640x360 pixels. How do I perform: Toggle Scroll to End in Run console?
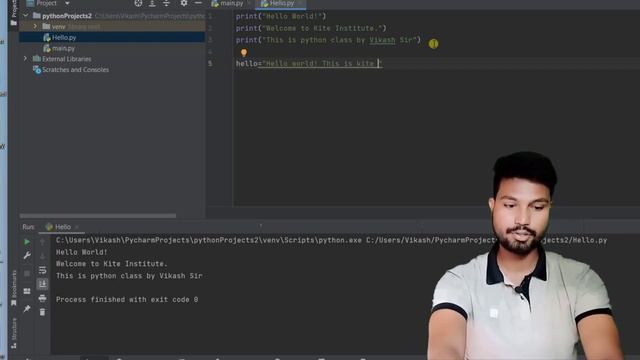[x=42, y=284]
